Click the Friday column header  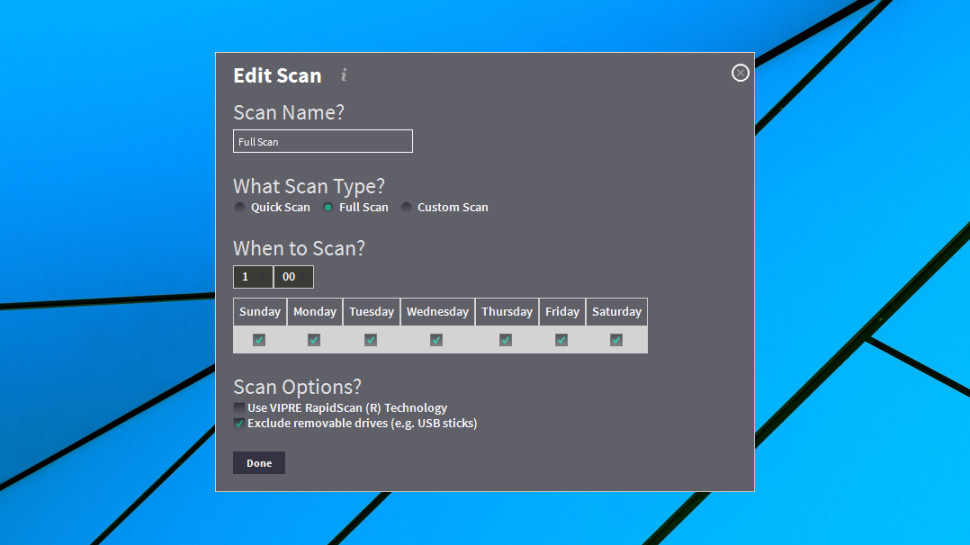(x=562, y=312)
